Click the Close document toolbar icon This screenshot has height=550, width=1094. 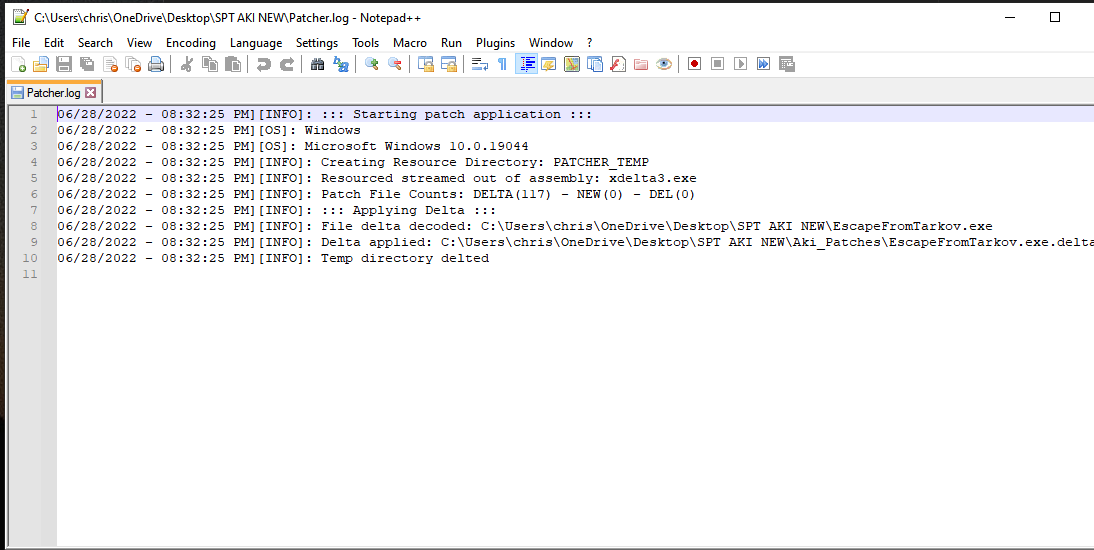pos(110,64)
